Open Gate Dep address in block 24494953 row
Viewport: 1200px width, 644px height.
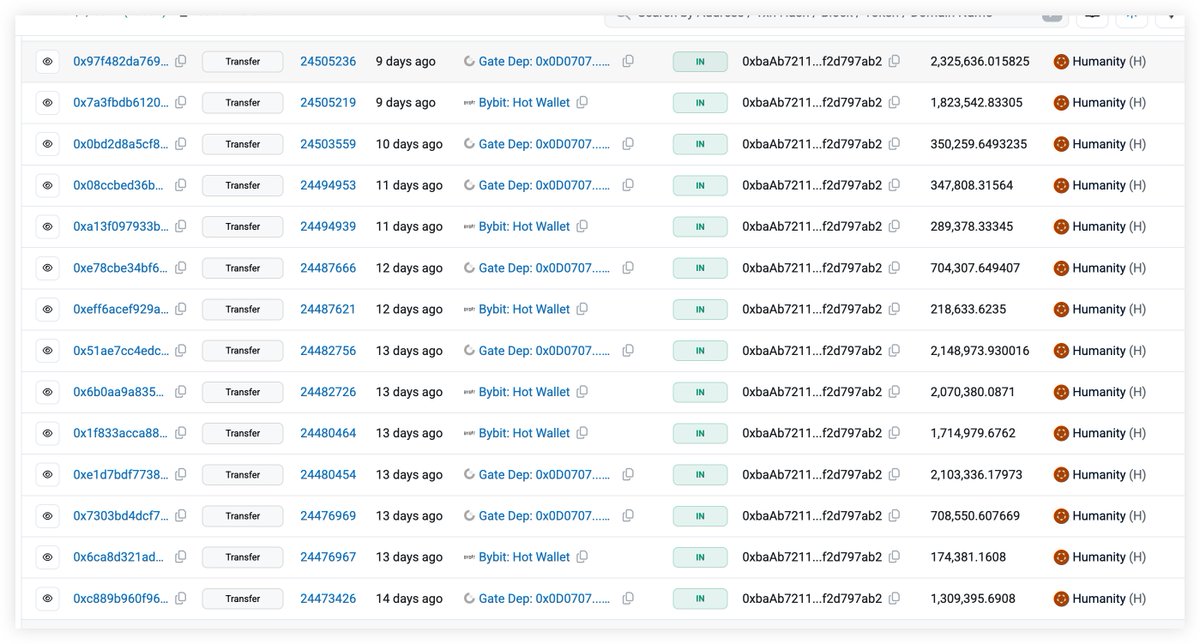click(x=545, y=185)
